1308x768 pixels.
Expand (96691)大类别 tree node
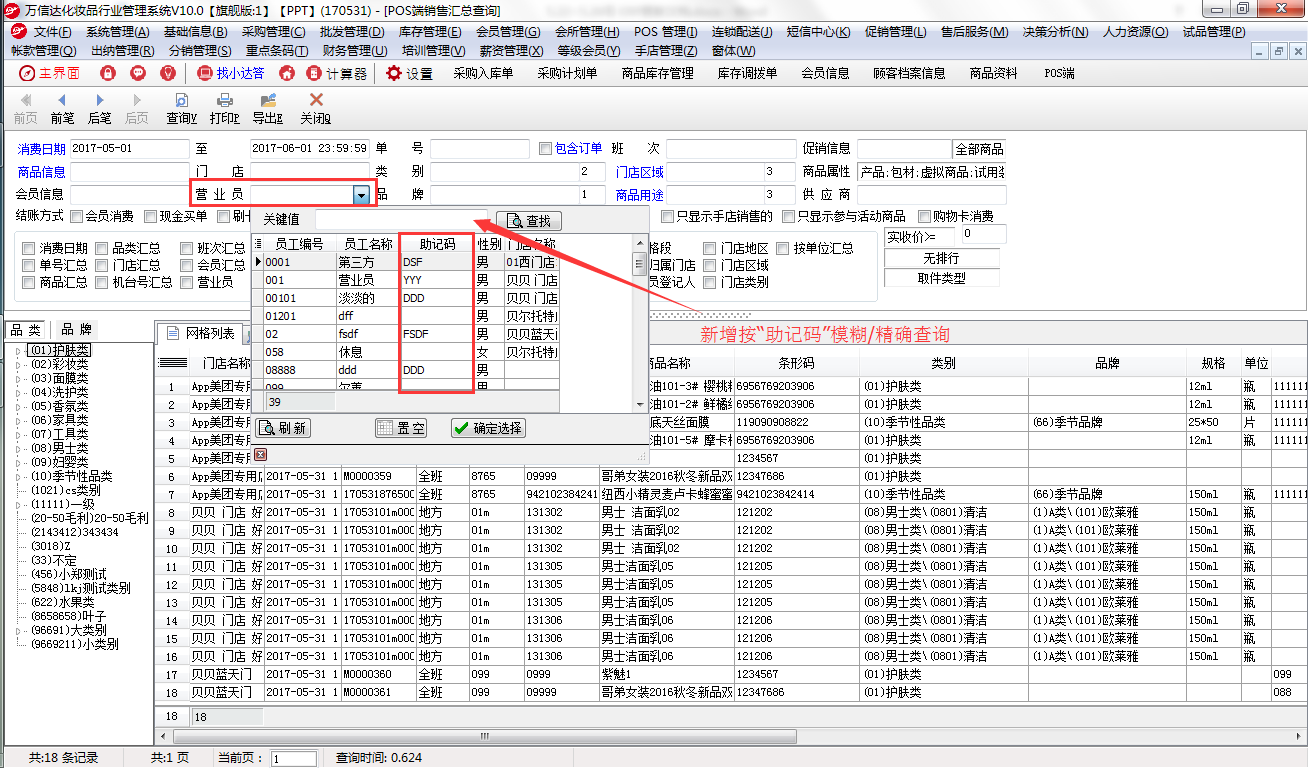[18, 631]
